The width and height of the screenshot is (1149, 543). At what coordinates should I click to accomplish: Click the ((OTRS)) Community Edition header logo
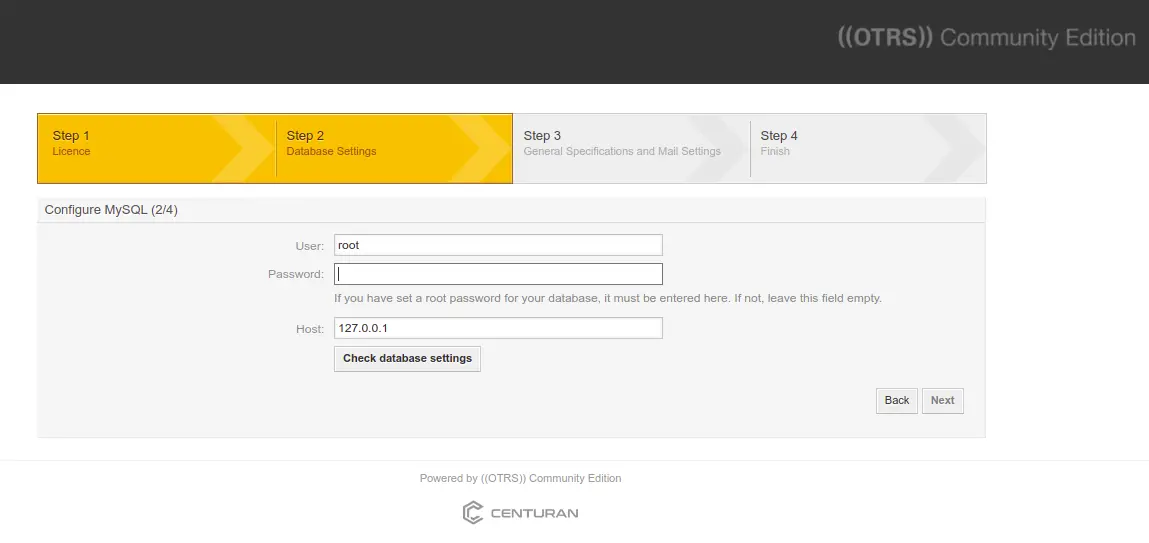[986, 37]
